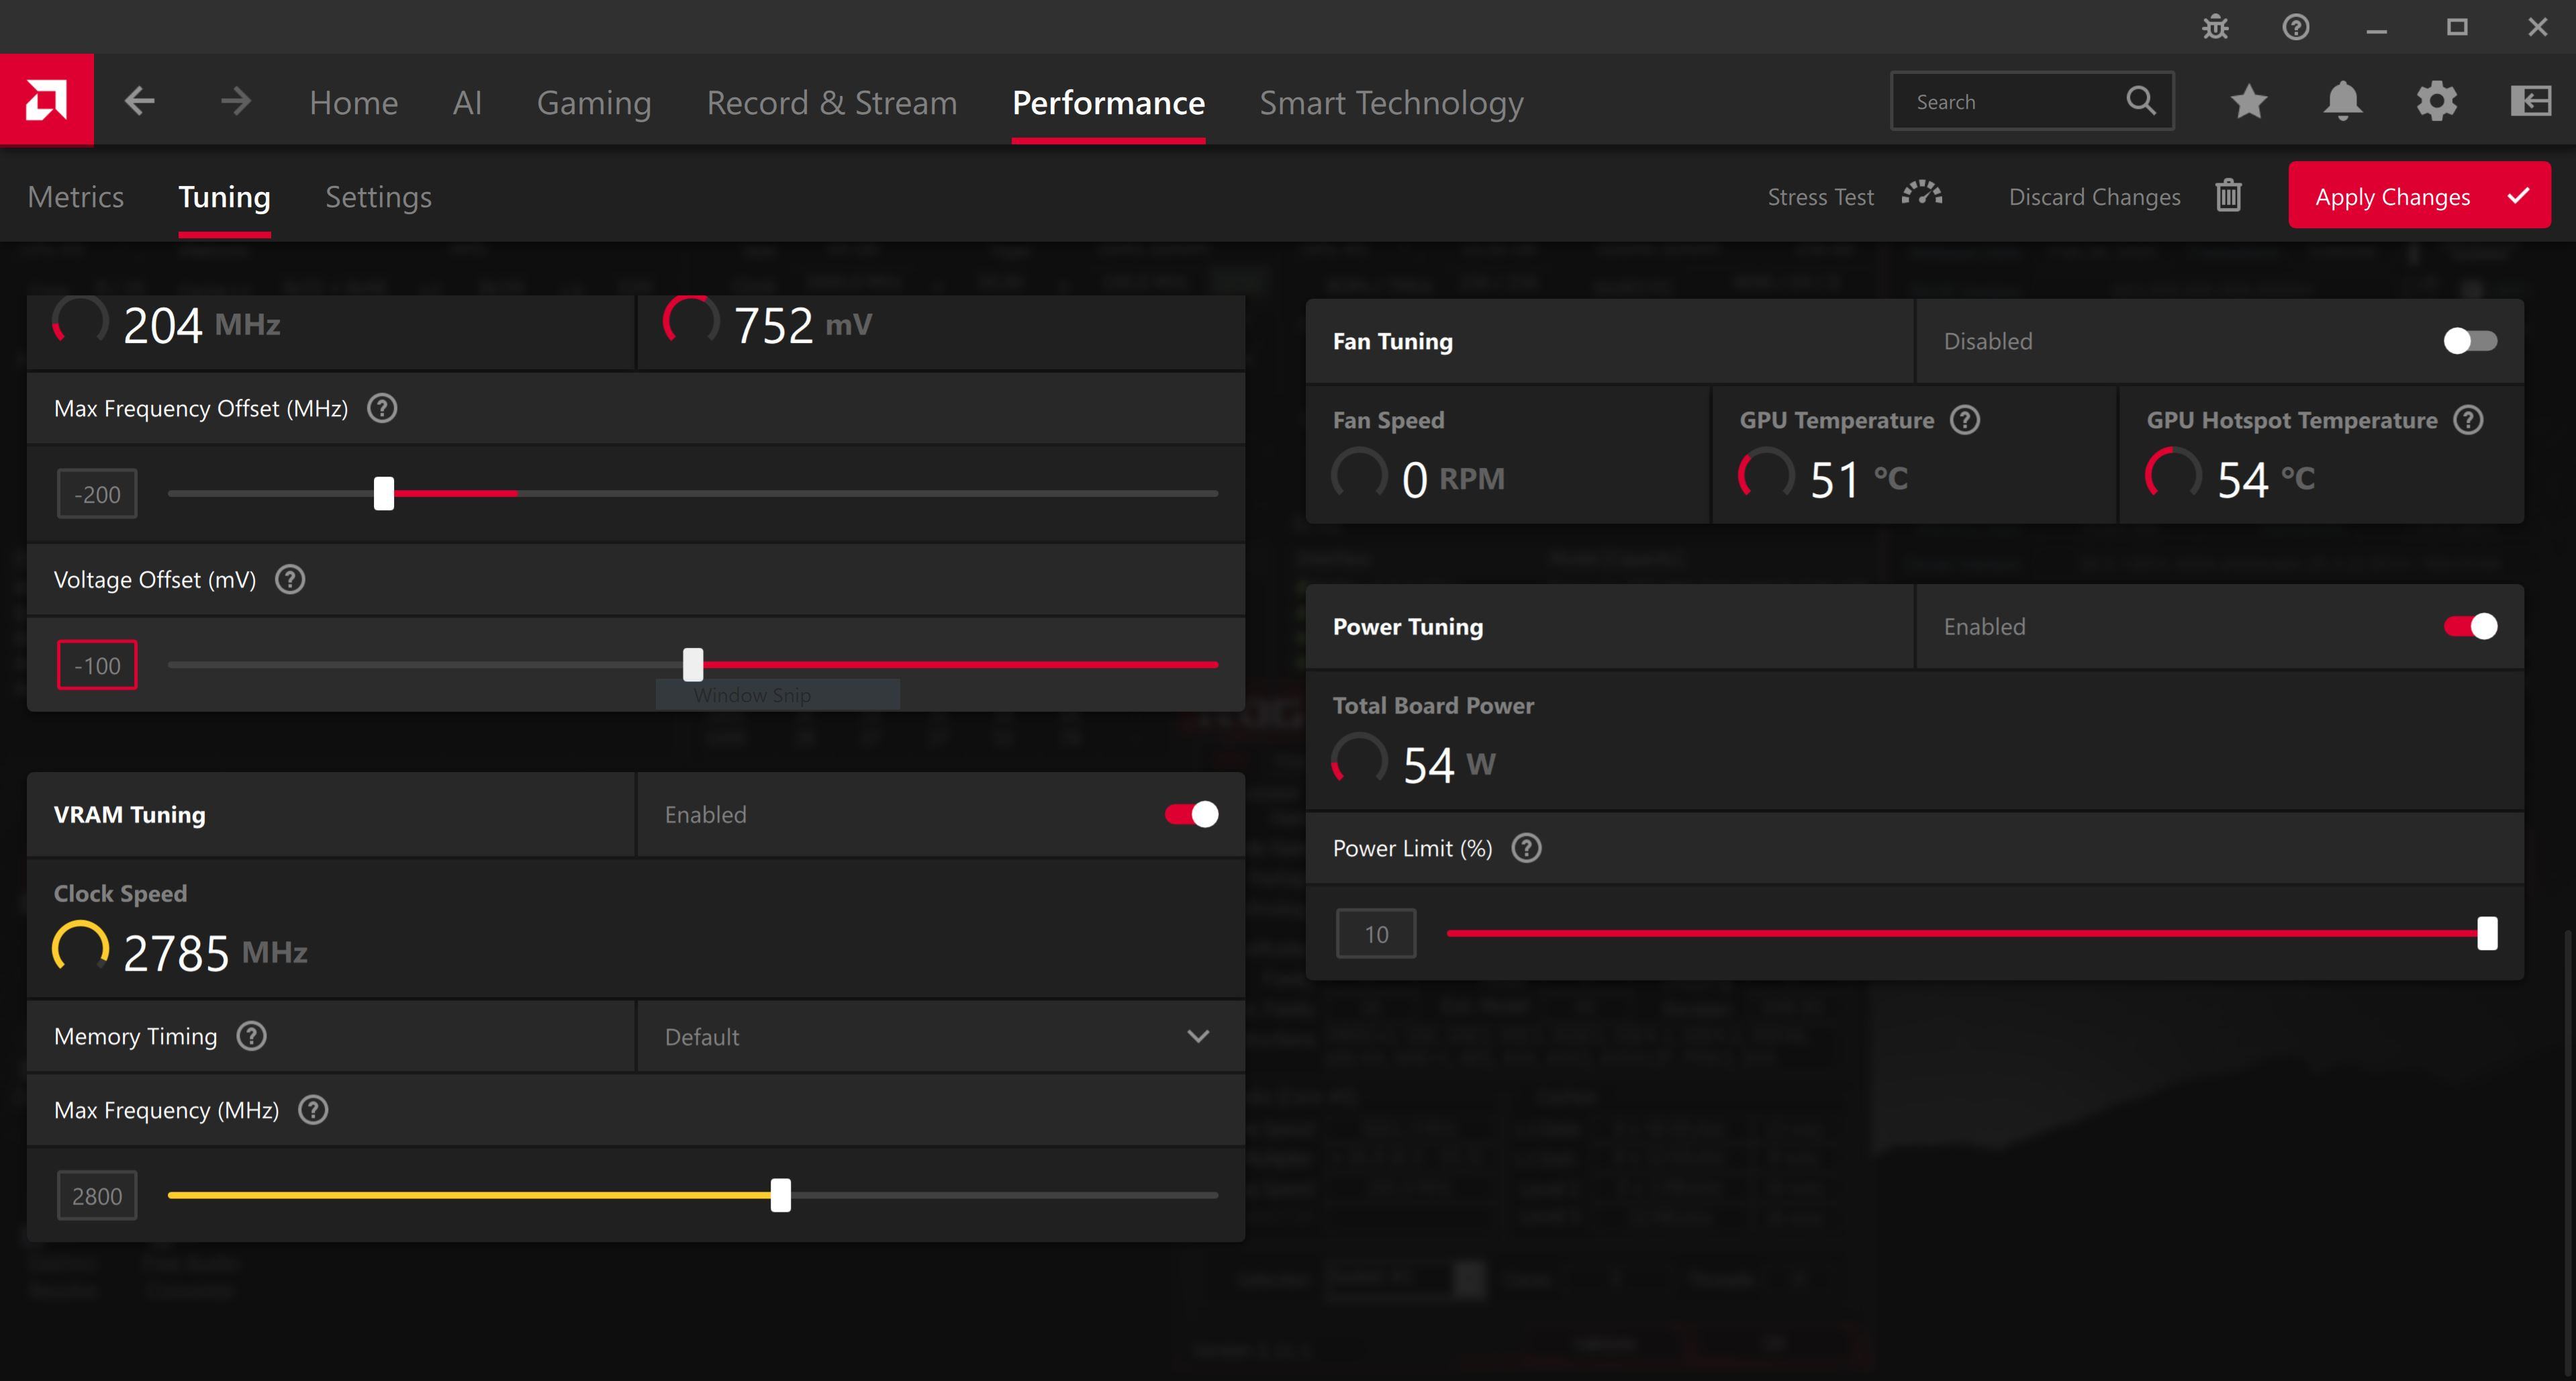Enable the Fan Tuning toggle

coord(2469,341)
